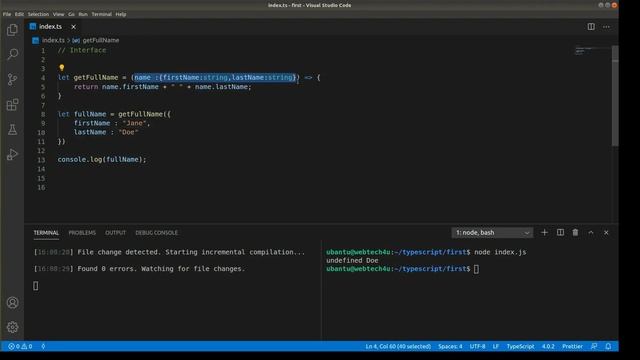Open the Run and Debug view
This screenshot has height=360, width=640.
pos(12,154)
